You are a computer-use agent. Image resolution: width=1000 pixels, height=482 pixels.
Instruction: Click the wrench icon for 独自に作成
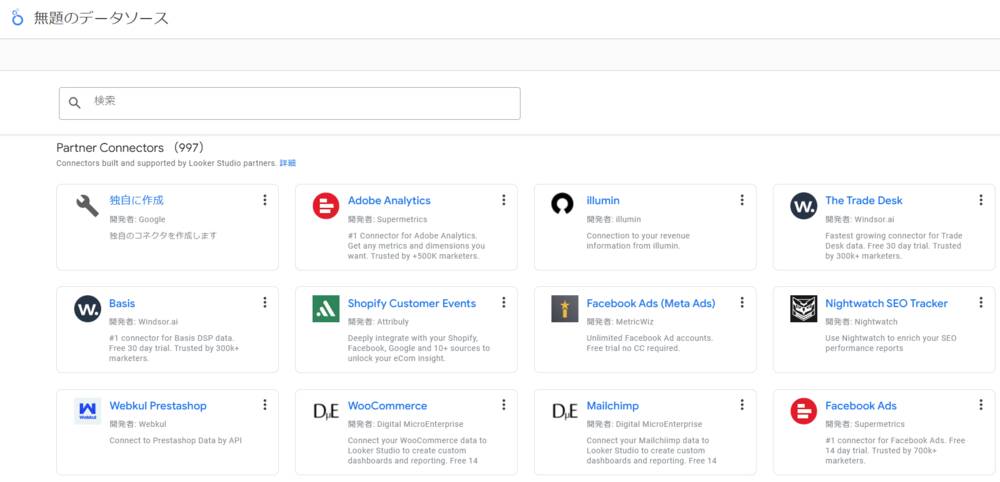point(87,206)
